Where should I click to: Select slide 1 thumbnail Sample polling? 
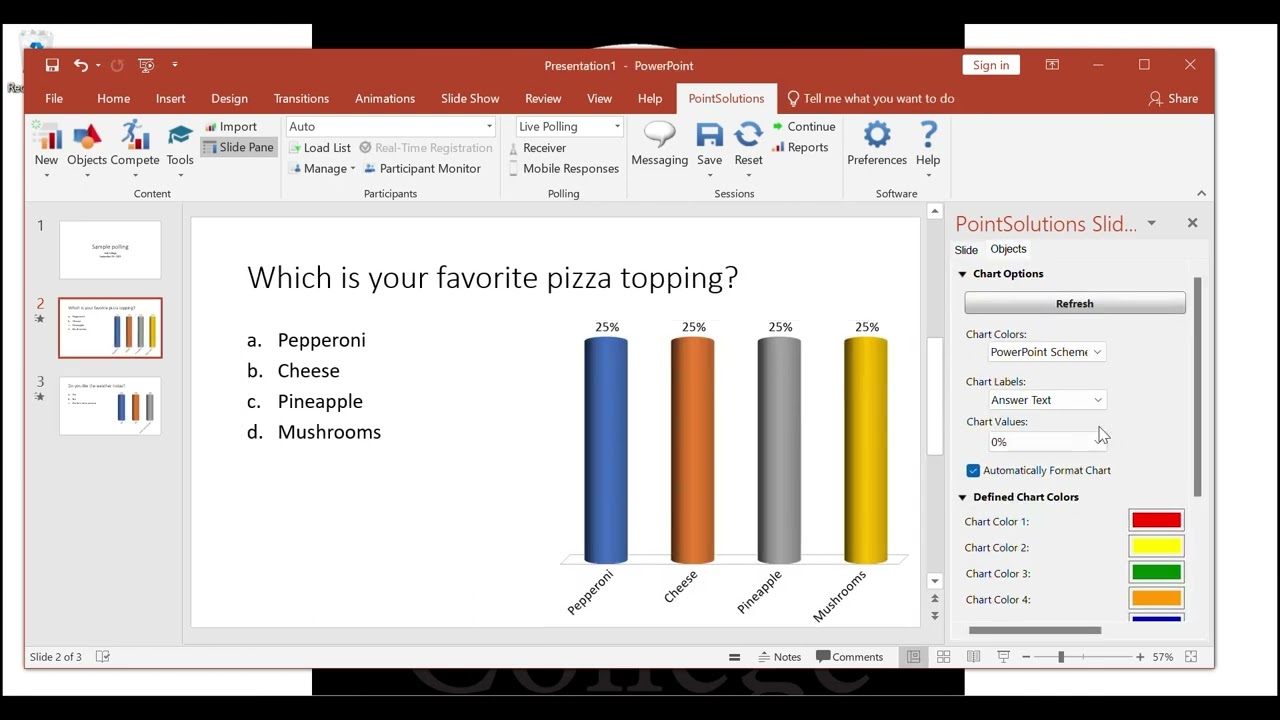pos(110,250)
